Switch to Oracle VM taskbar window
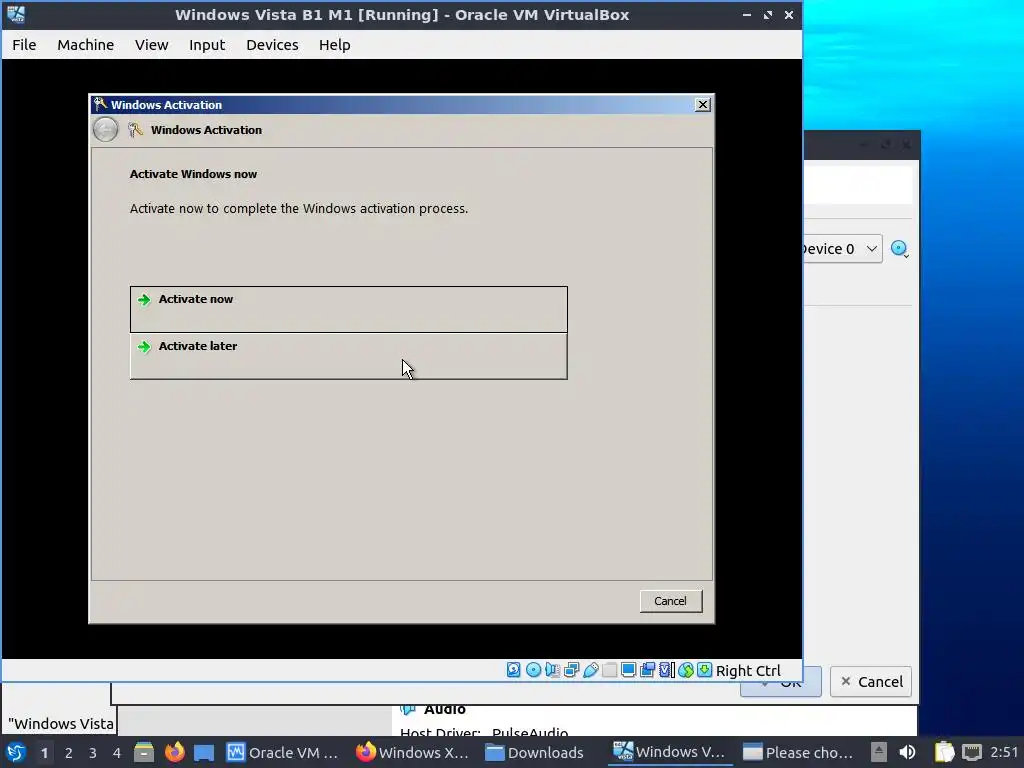Viewport: 1024px width, 768px height. (282, 752)
